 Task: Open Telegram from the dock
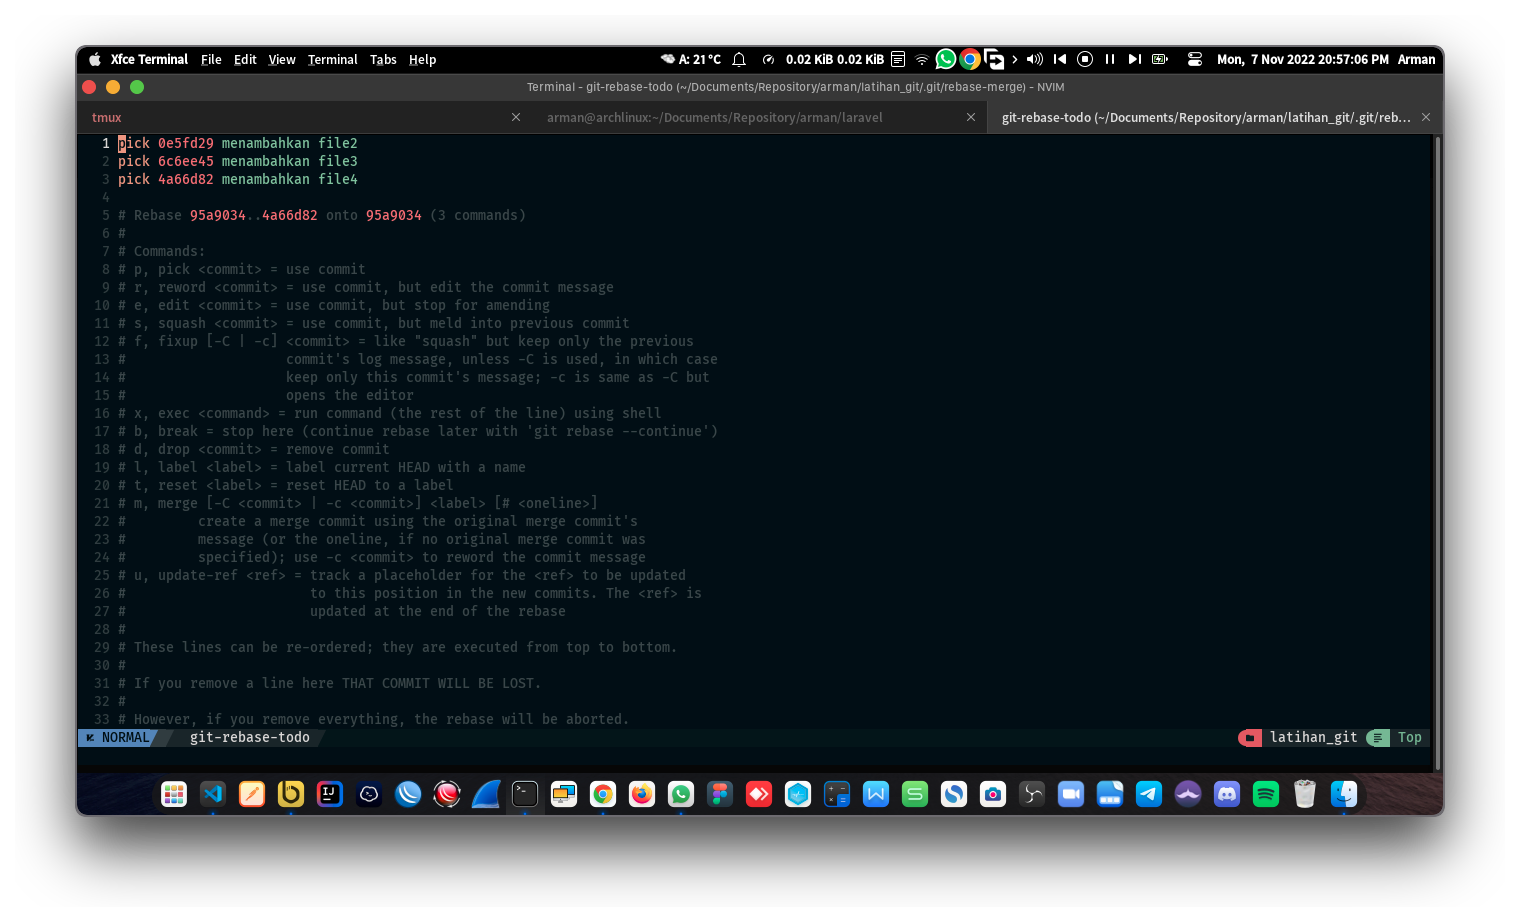click(1149, 794)
